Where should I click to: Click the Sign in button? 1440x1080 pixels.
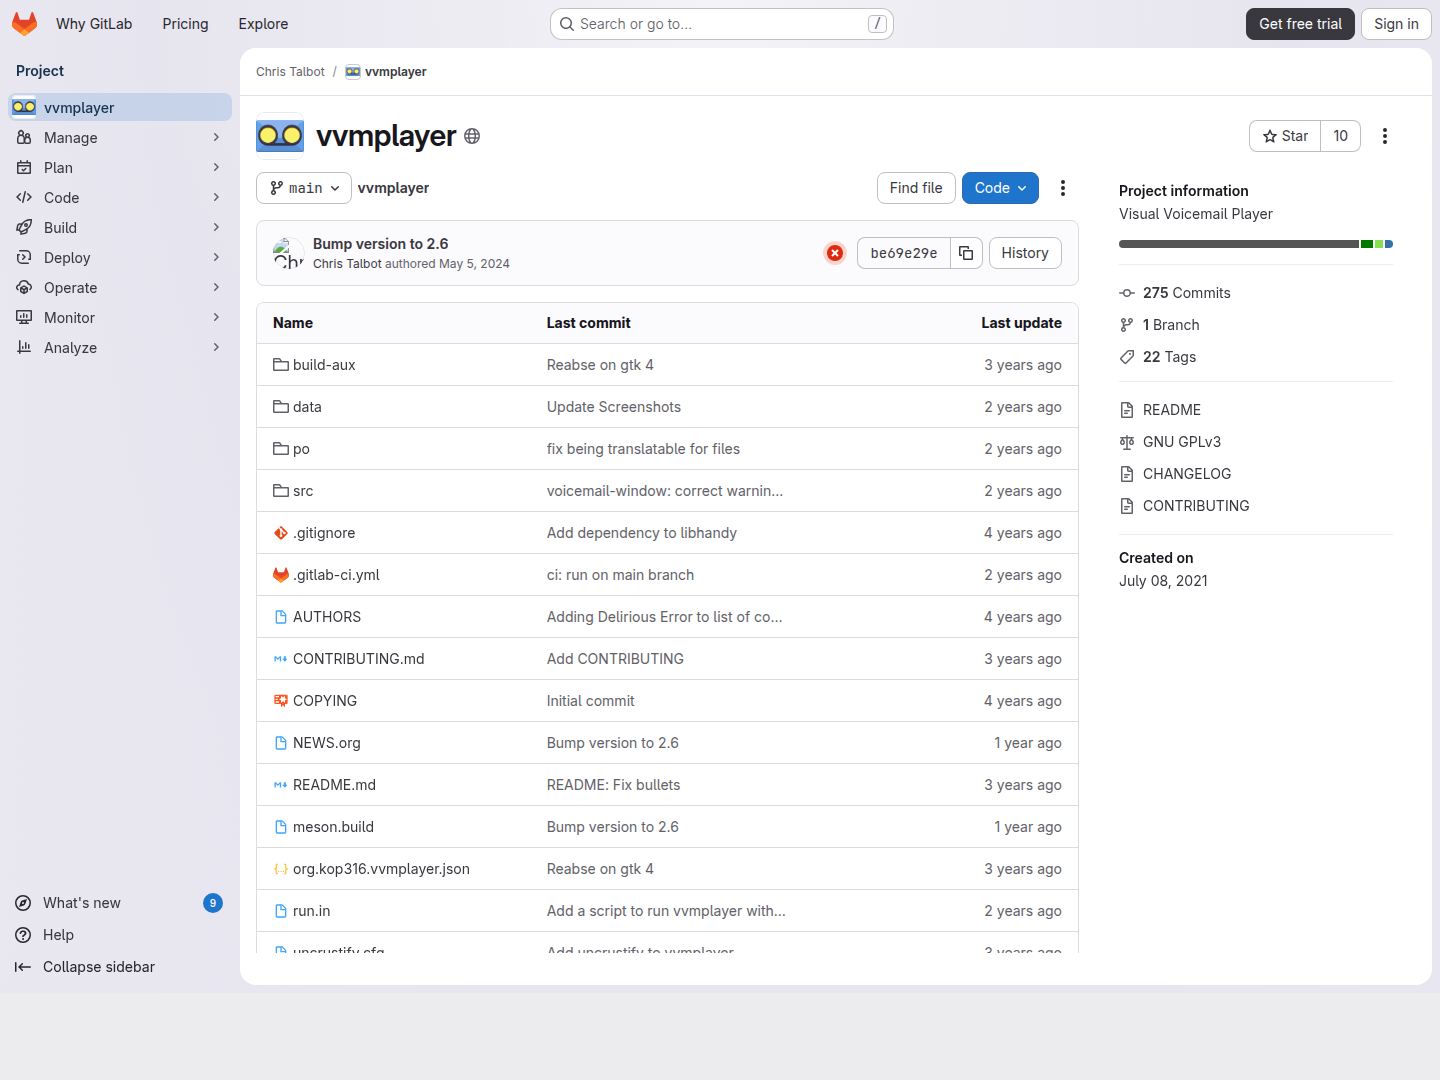click(1396, 24)
